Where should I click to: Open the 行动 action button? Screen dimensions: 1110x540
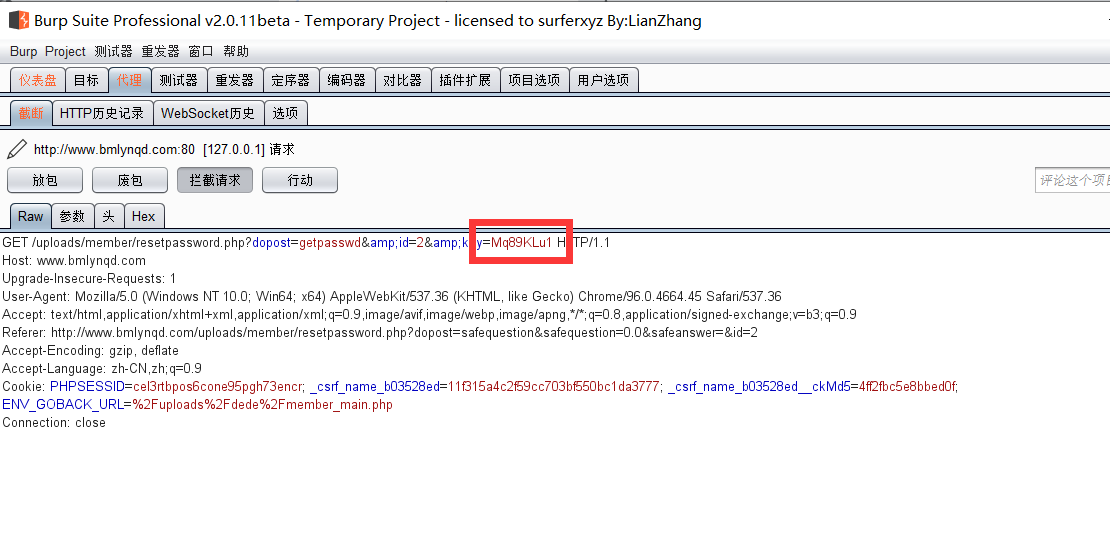tap(300, 180)
